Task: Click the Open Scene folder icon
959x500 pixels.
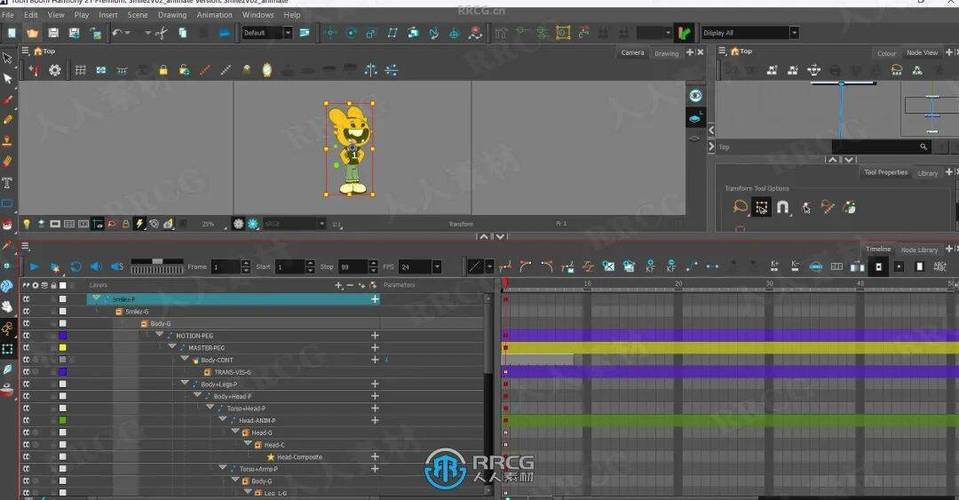Action: tap(32, 33)
